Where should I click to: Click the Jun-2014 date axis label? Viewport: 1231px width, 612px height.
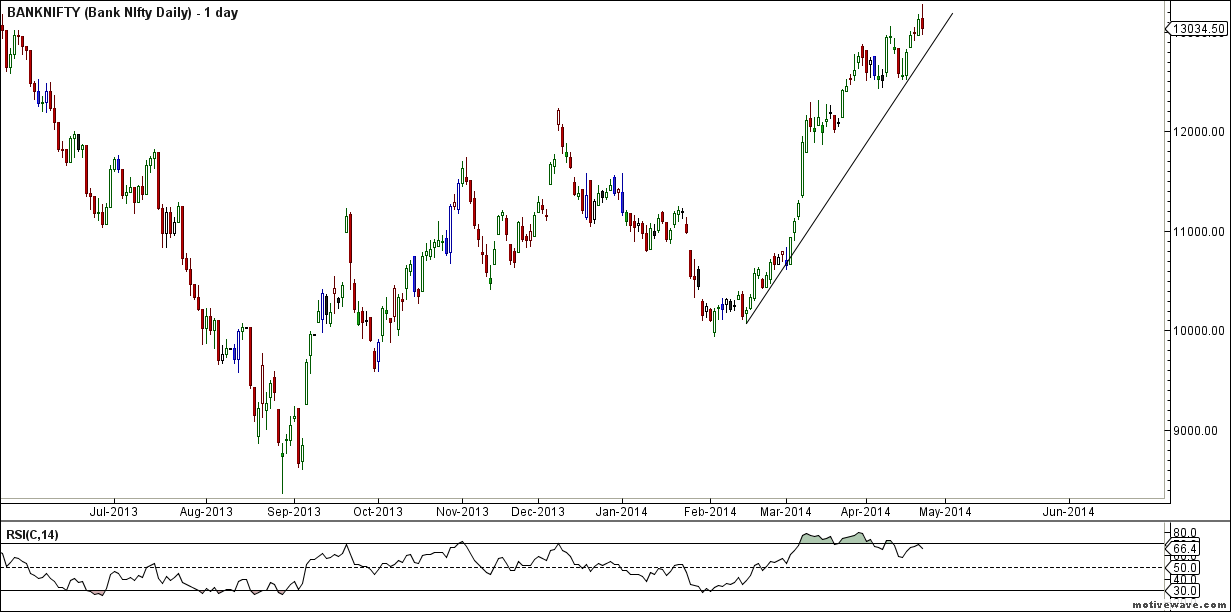click(1067, 512)
